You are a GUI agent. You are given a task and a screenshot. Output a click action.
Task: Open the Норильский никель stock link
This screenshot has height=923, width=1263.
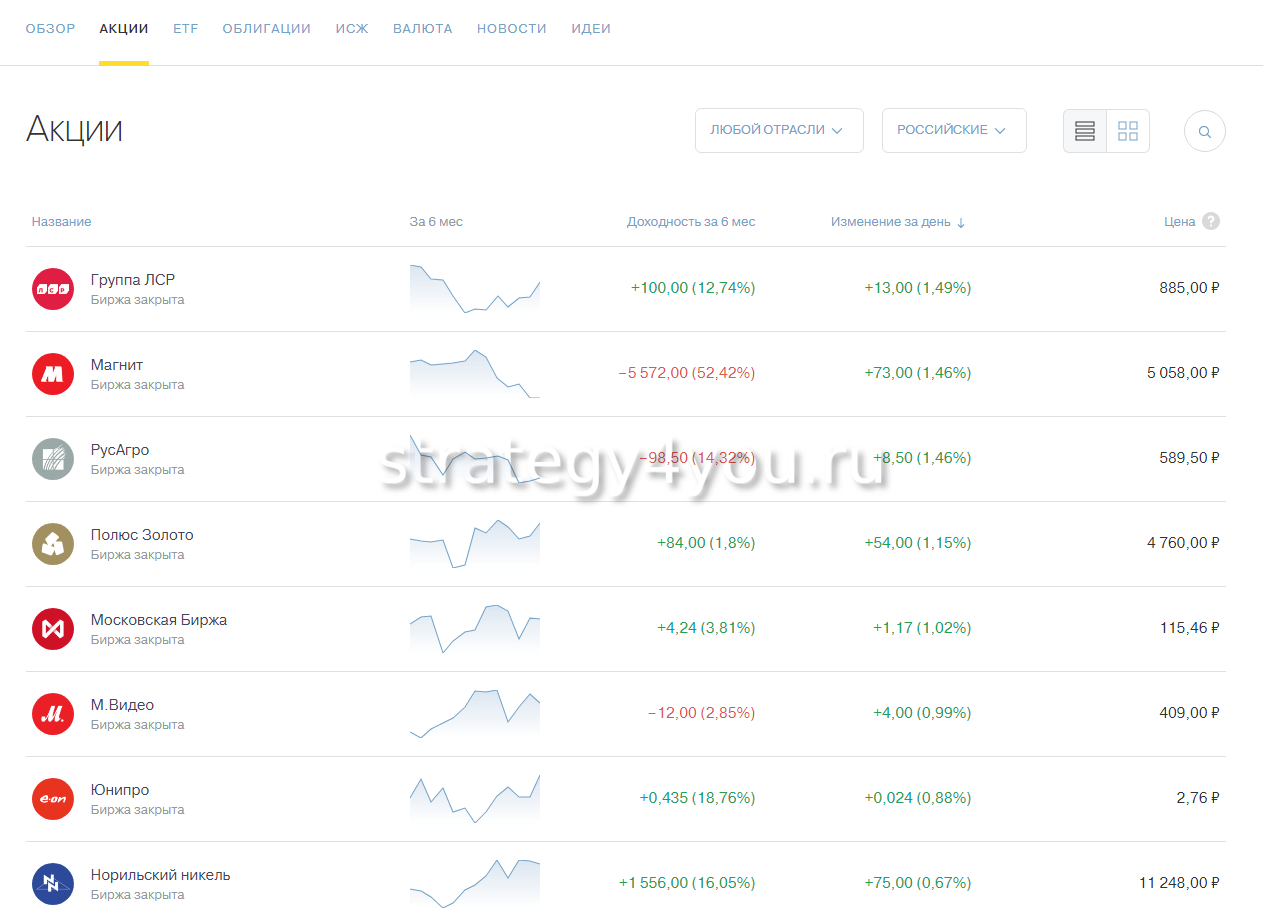pyautogui.click(x=160, y=875)
